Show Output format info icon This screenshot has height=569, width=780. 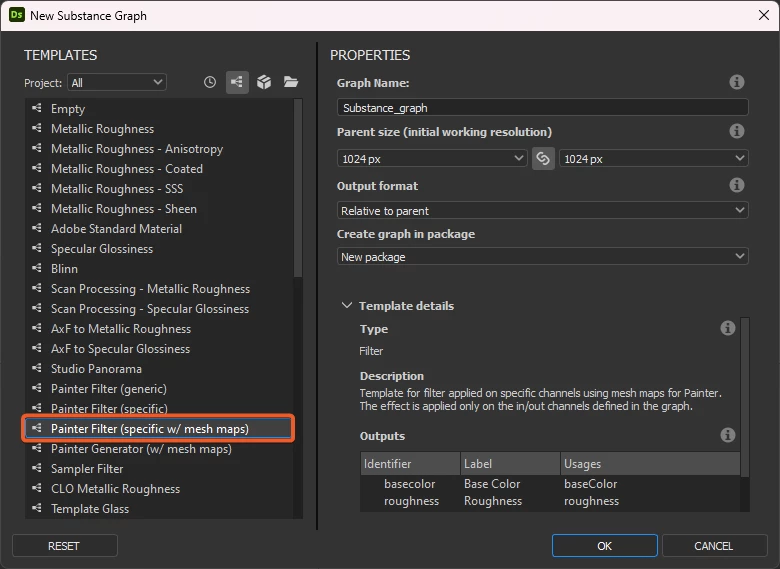pyautogui.click(x=737, y=186)
